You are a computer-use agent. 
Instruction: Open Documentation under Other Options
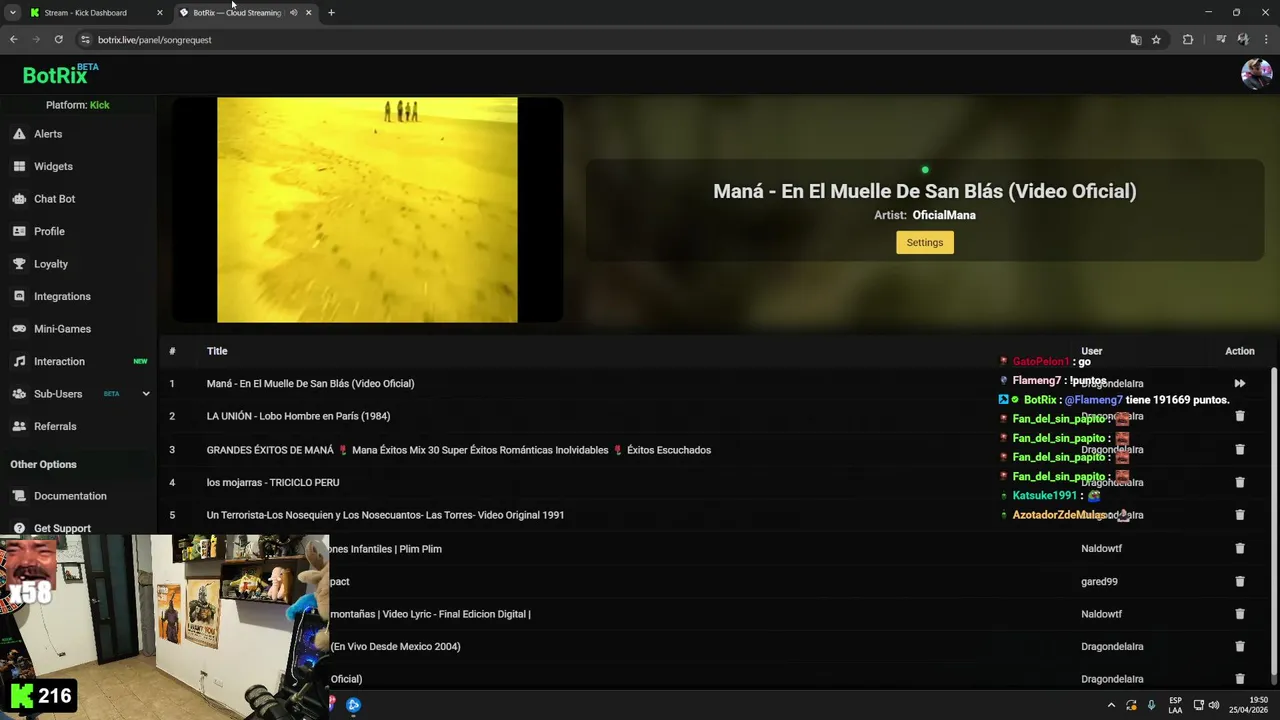(70, 496)
